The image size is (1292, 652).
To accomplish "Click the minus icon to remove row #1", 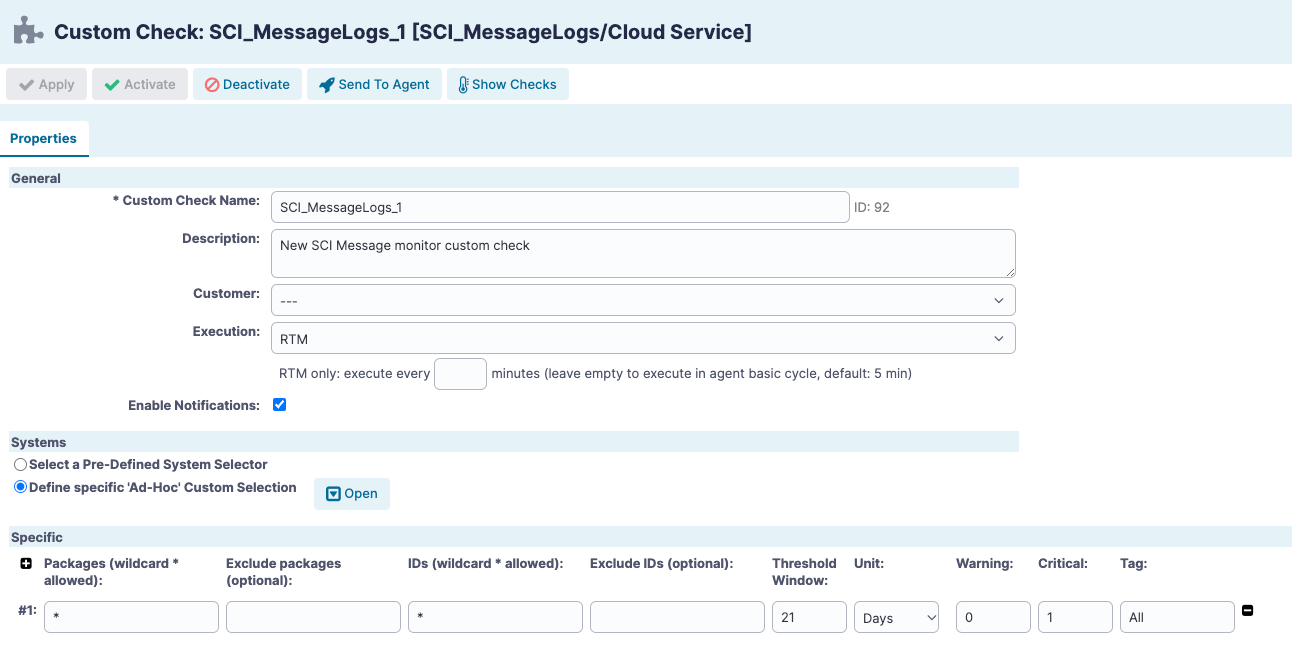I will pyautogui.click(x=1247, y=610).
